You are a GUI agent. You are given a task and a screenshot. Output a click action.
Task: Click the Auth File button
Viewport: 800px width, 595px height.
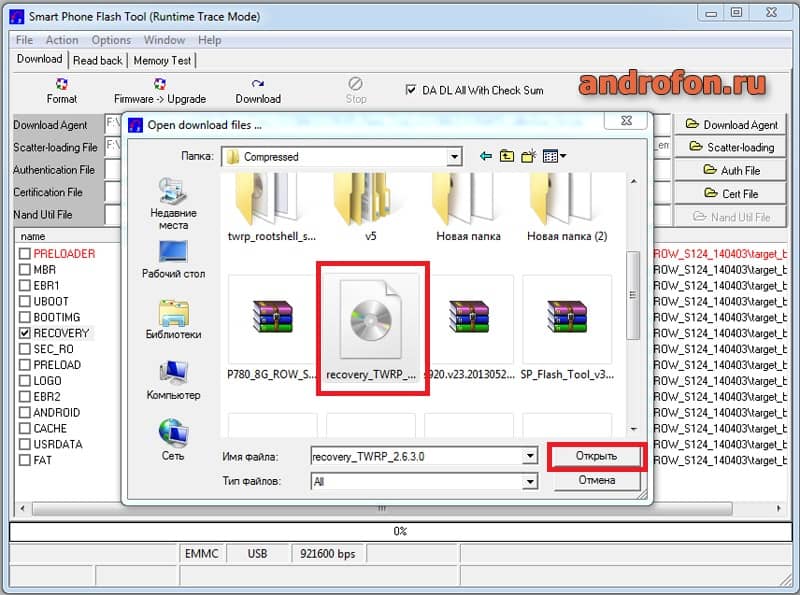pos(731,170)
